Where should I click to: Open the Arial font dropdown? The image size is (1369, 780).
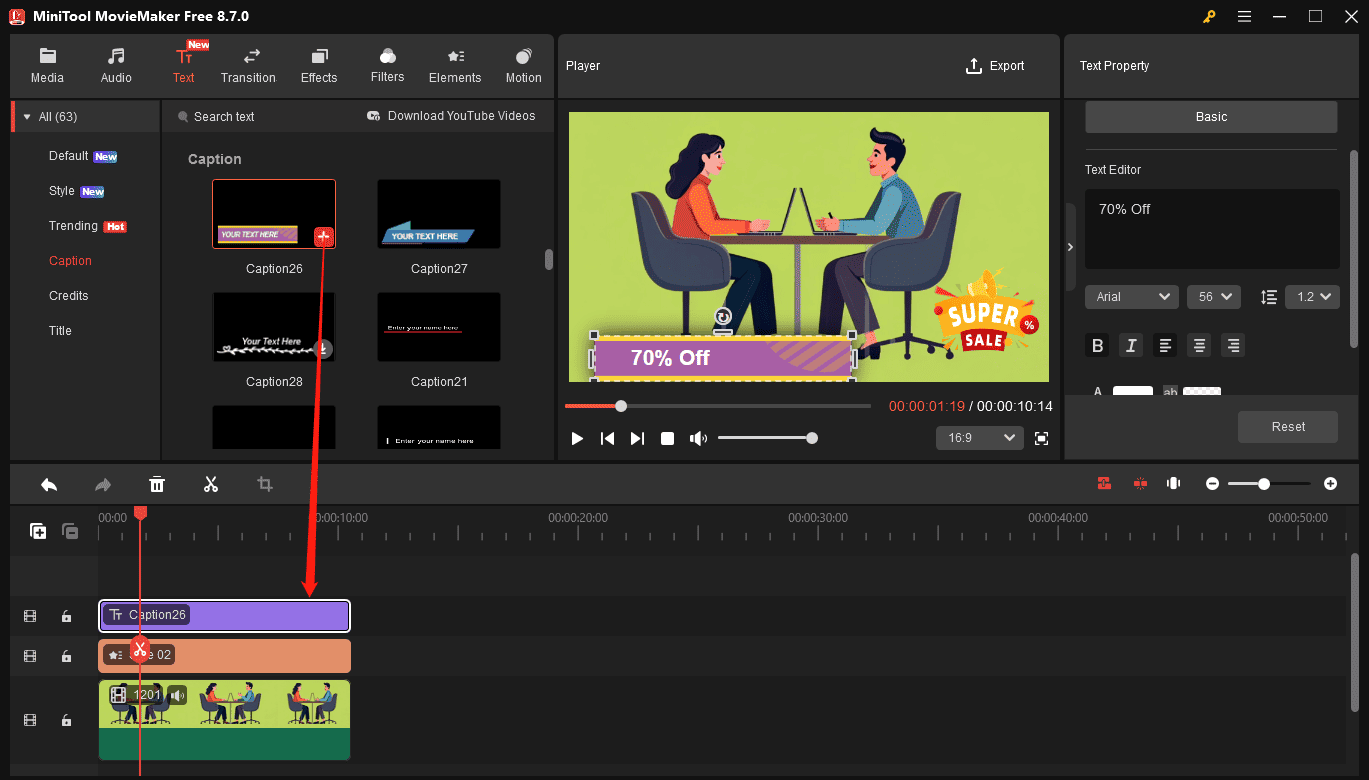[x=1132, y=297]
